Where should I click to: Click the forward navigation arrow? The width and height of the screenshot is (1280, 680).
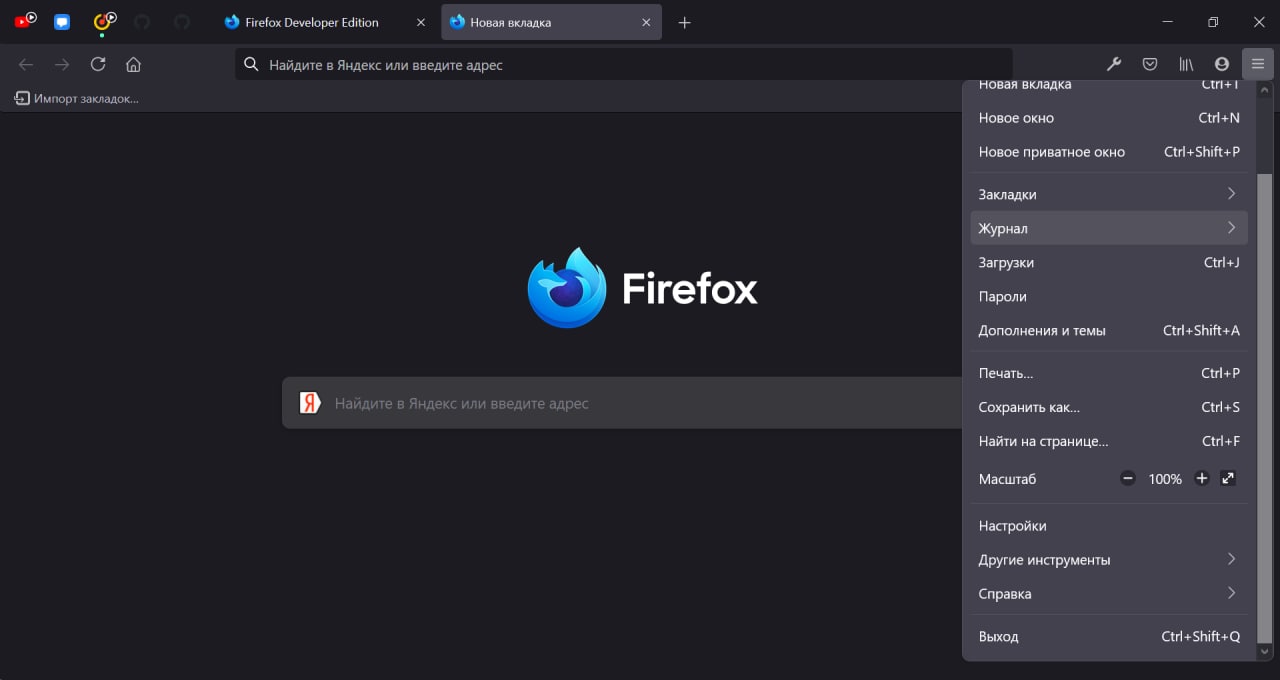pos(62,65)
